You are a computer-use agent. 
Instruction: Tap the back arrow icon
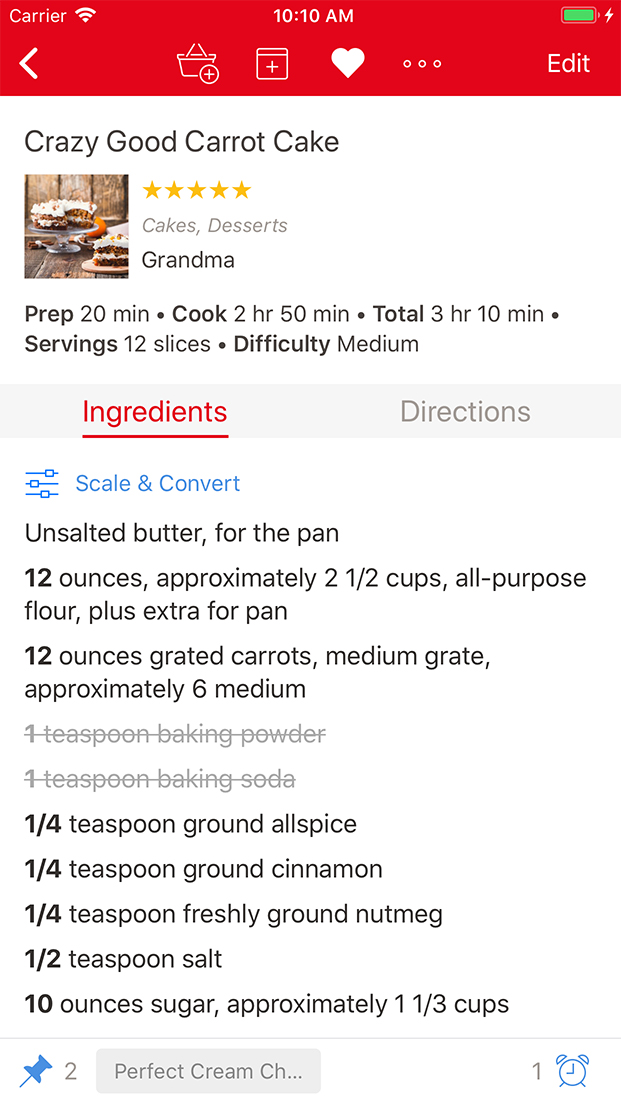pos(30,63)
